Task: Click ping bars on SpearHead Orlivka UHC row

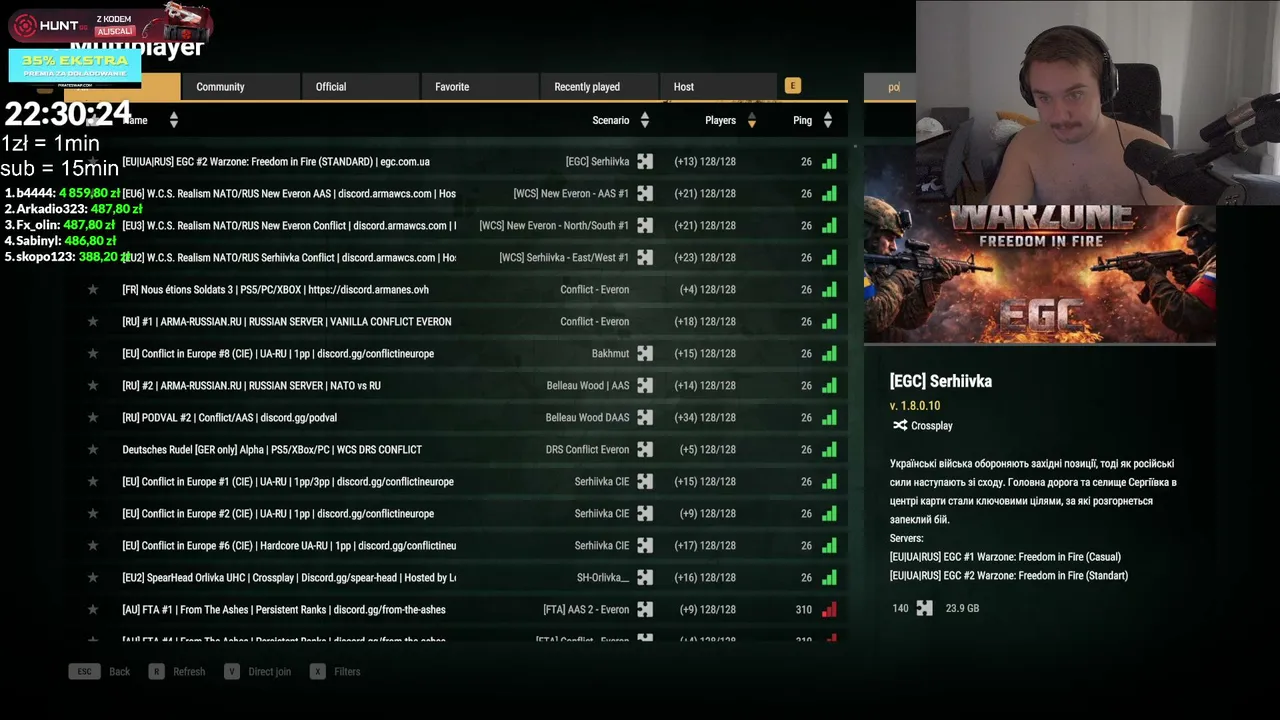Action: 829,578
